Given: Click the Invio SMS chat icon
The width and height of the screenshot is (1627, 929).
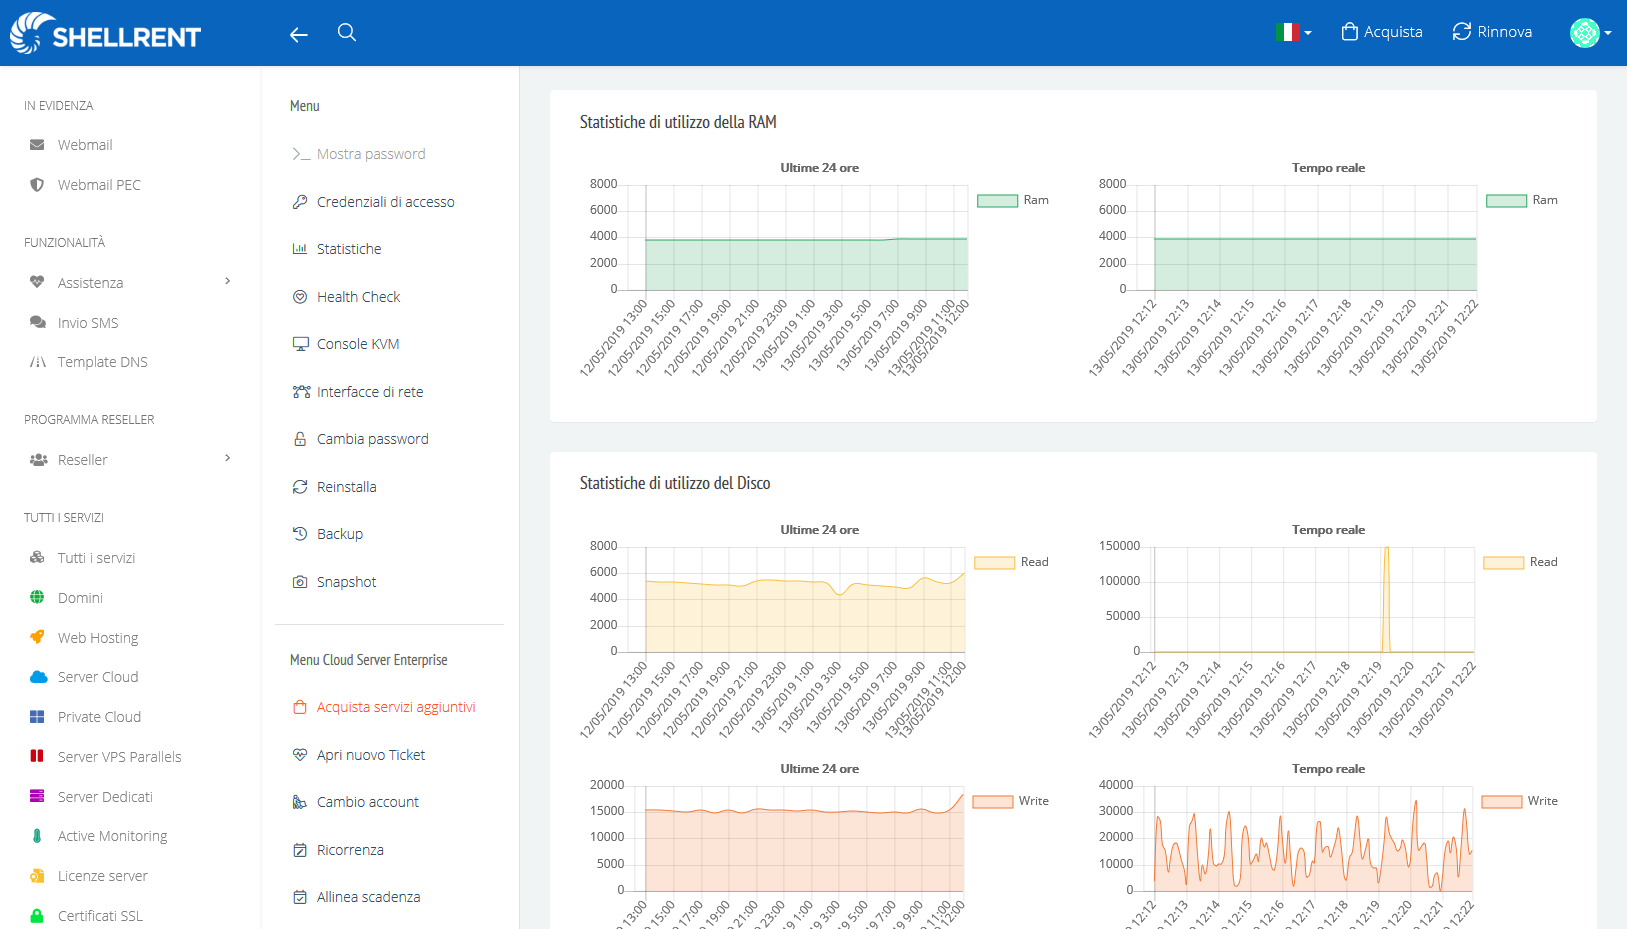Looking at the screenshot, I should (x=38, y=322).
